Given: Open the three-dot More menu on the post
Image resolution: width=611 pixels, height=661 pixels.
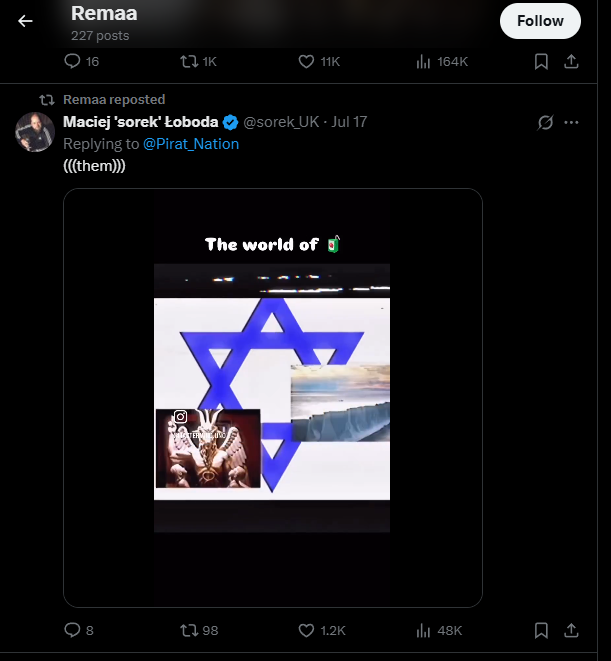Looking at the screenshot, I should (572, 123).
